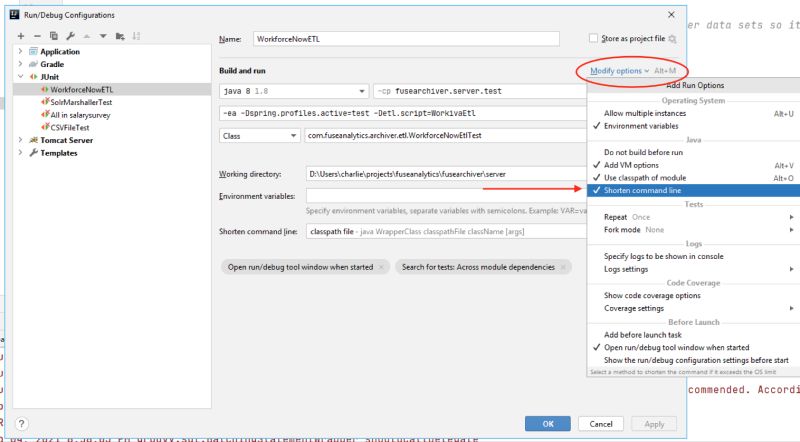Click the JUnit icon beside WorkforceNowETL
Screen dimensions: 800x442
click(x=45, y=89)
